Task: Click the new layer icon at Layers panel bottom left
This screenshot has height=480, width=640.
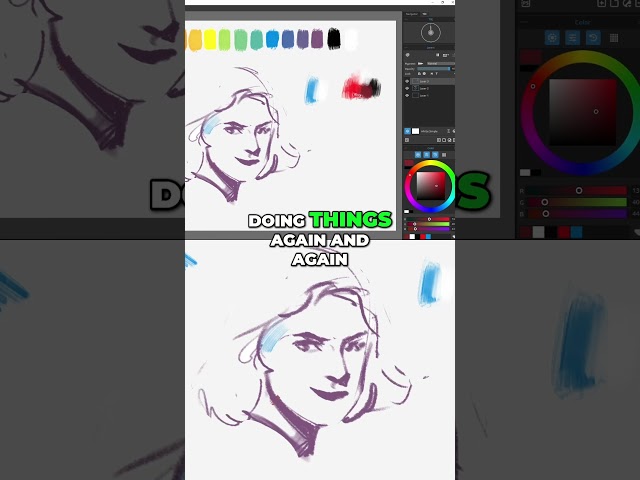Action: 407,140
